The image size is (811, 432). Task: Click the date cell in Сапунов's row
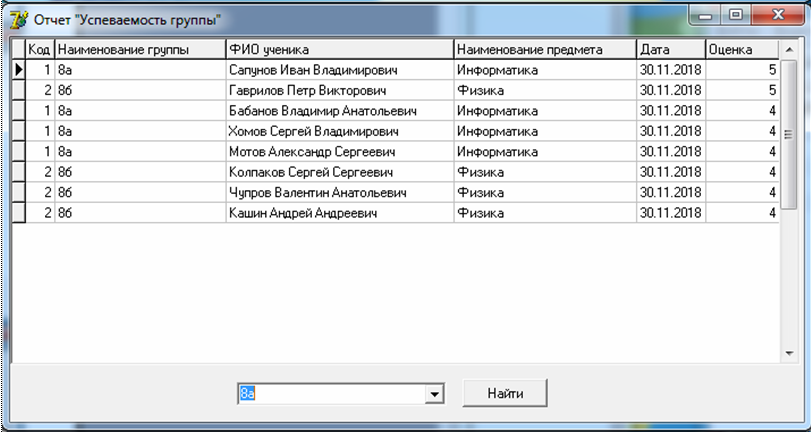coord(671,70)
